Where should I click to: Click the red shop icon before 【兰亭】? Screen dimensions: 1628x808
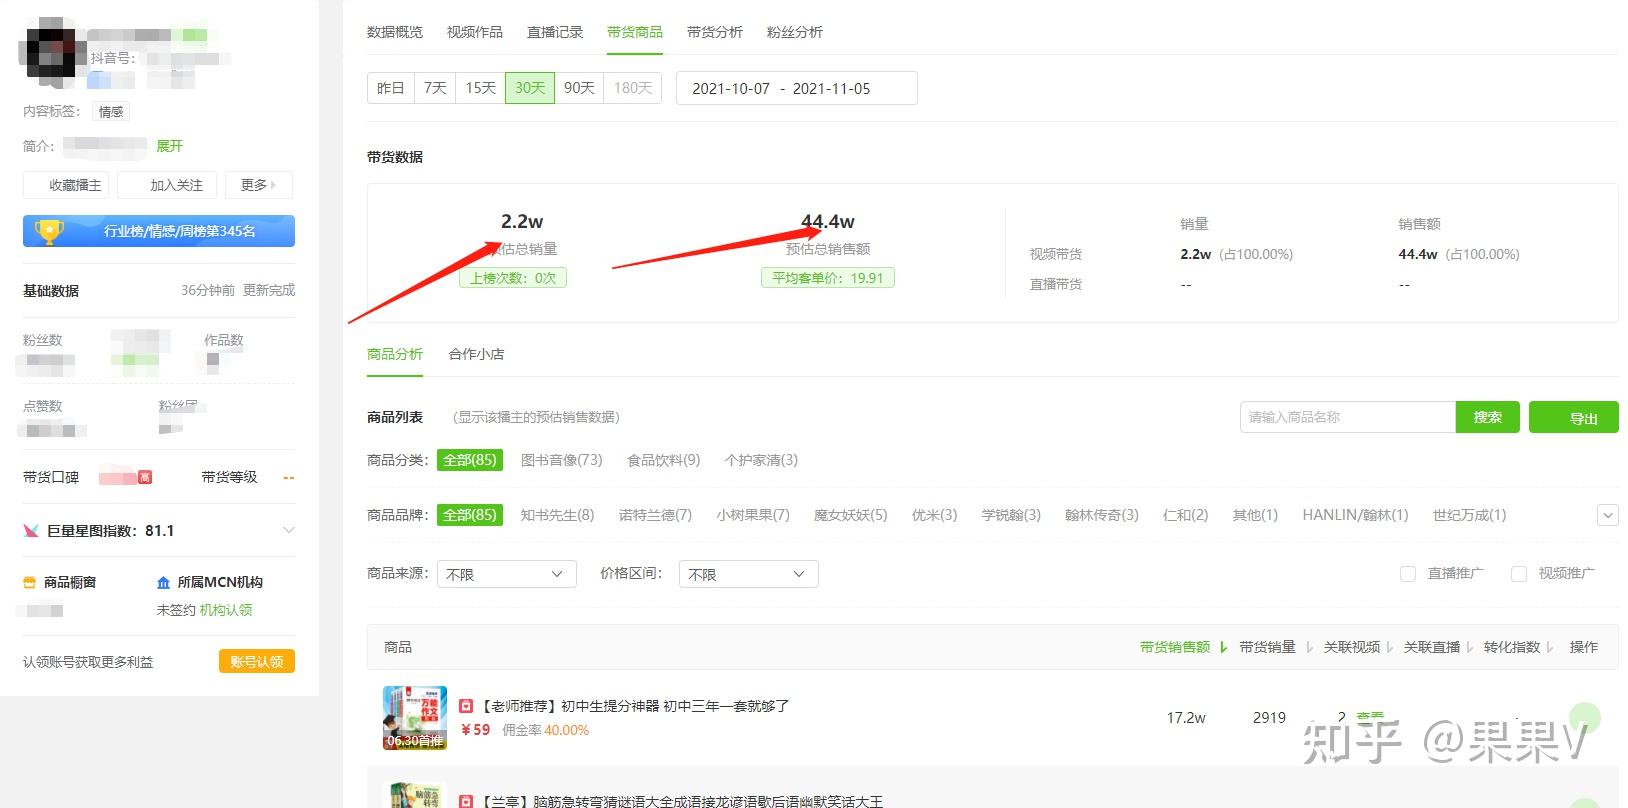(x=466, y=801)
